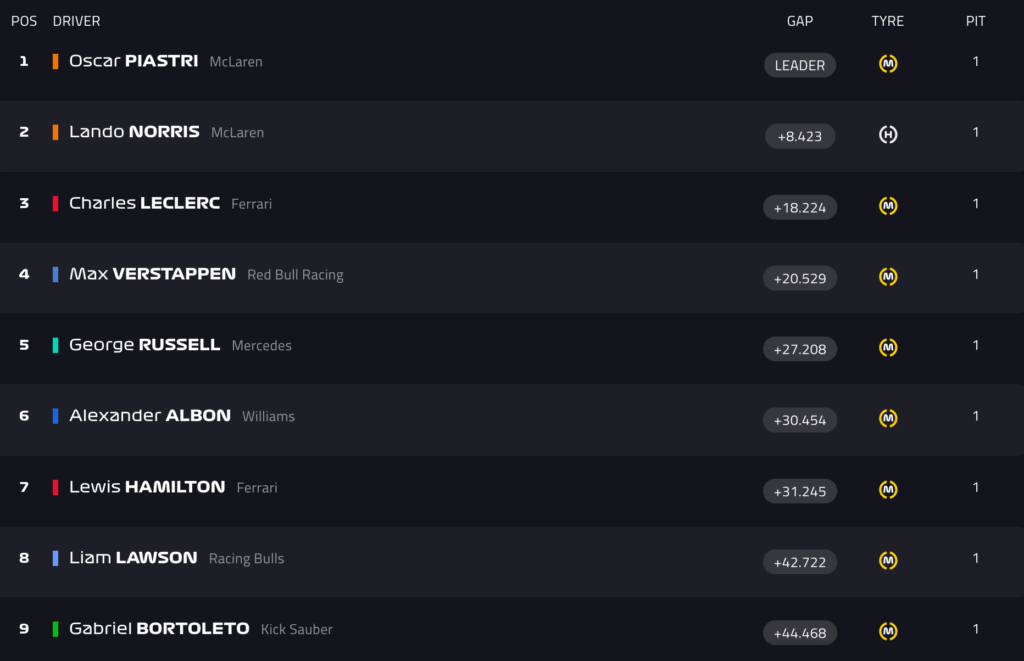Click Leclerc's medium tyre icon

coord(888,206)
